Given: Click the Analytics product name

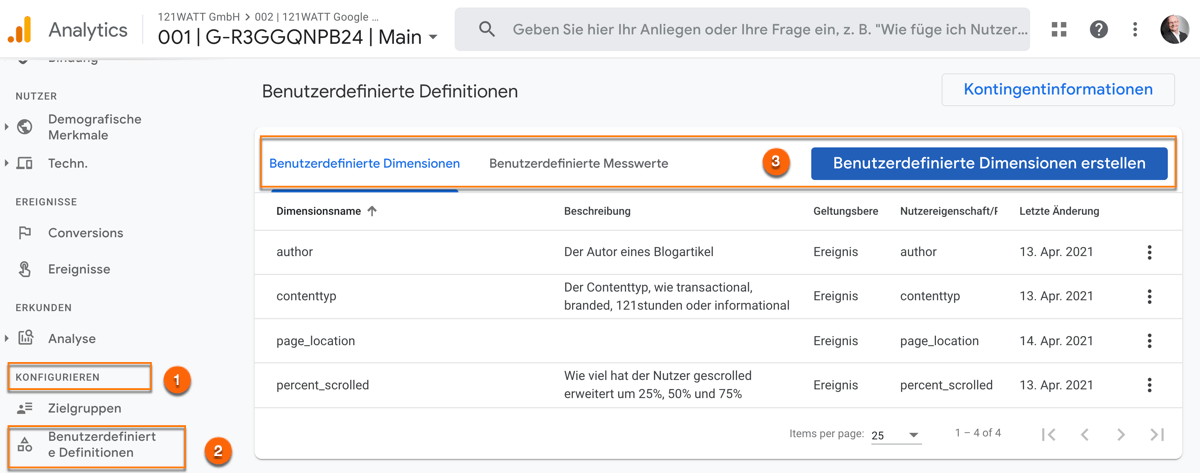Looking at the screenshot, I should (x=88, y=30).
